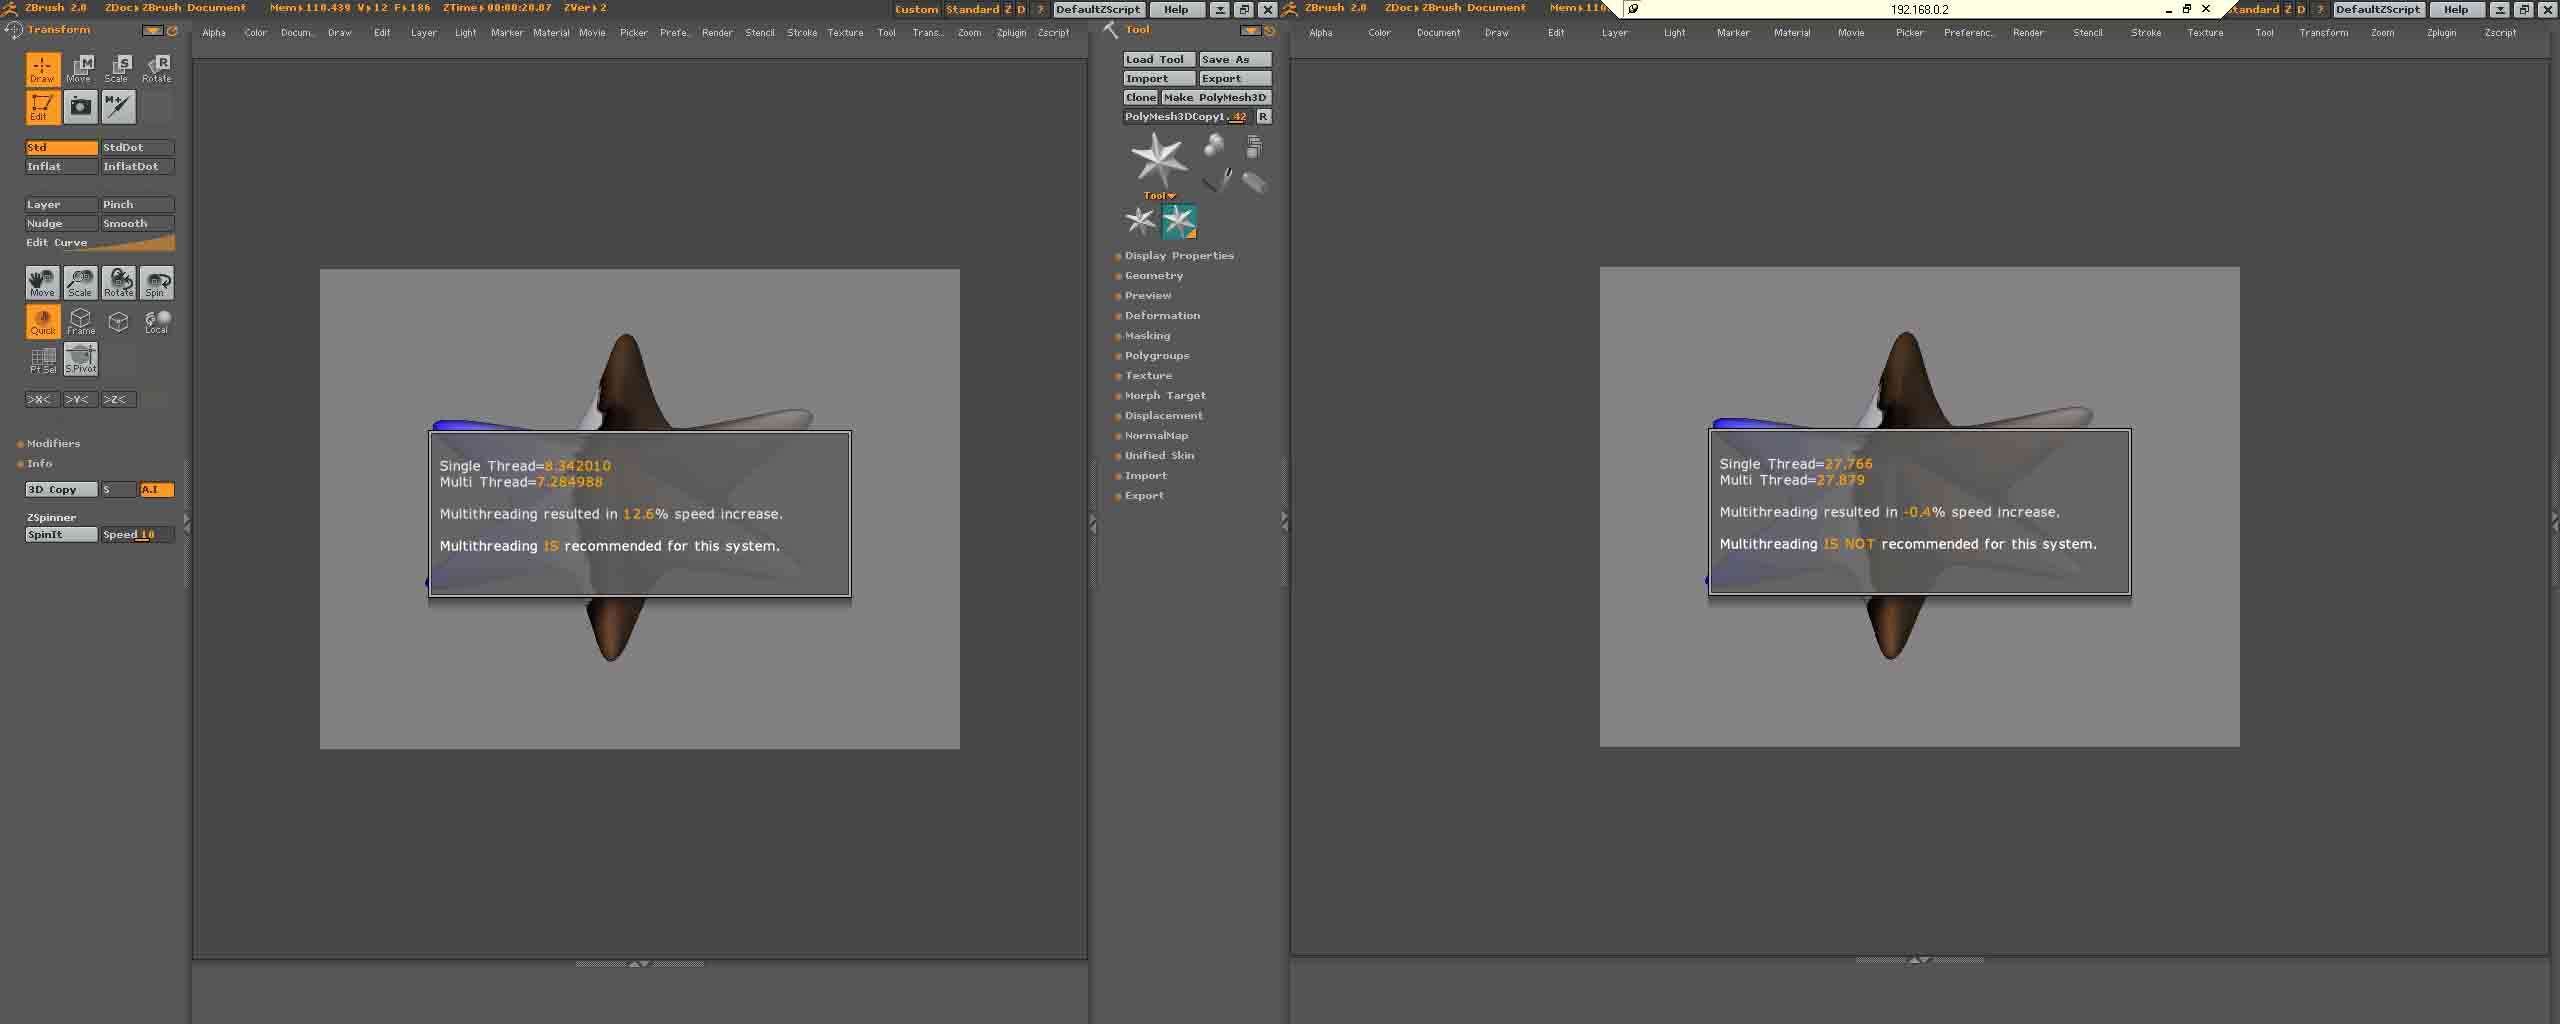Expand the Deformation section
This screenshot has width=2560, height=1024.
click(x=1161, y=316)
